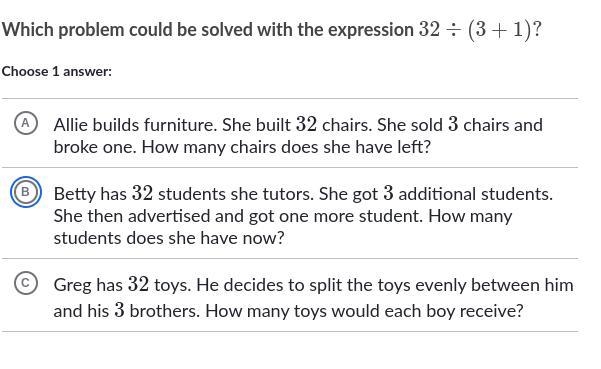Click 'How many chairs does she have left?'

coord(286,147)
